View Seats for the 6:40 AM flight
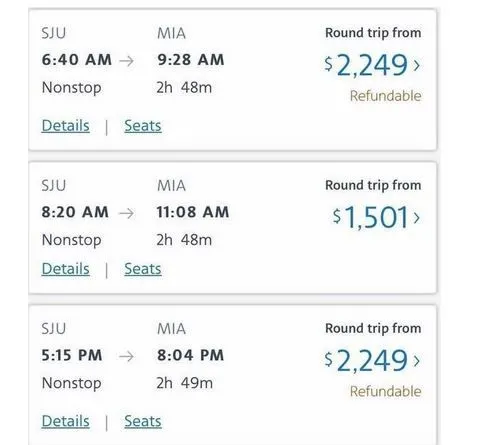This screenshot has width=484, height=445. 143,126
